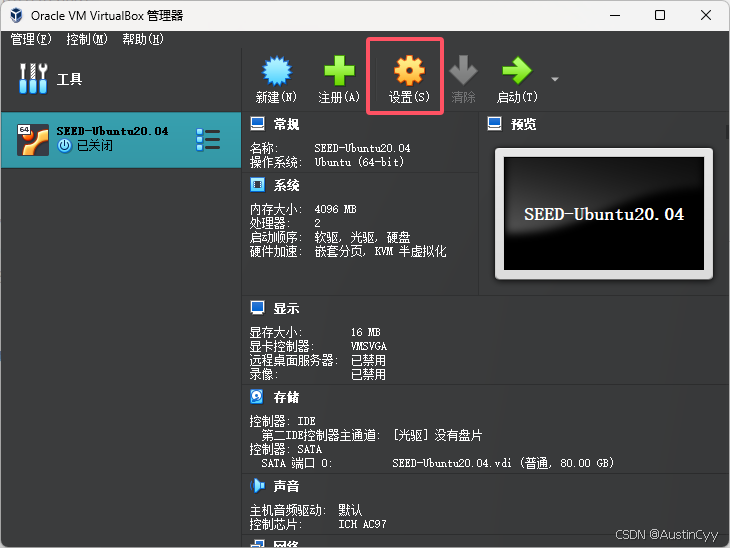Click the powered-off status icon by 已关闭
Viewport: 730px width, 548px height.
[x=65, y=146]
